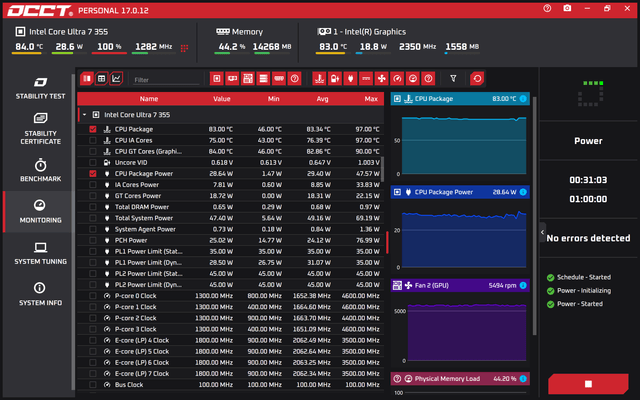The width and height of the screenshot is (640, 400).
Task: Open the System Info section
Action: point(40,294)
